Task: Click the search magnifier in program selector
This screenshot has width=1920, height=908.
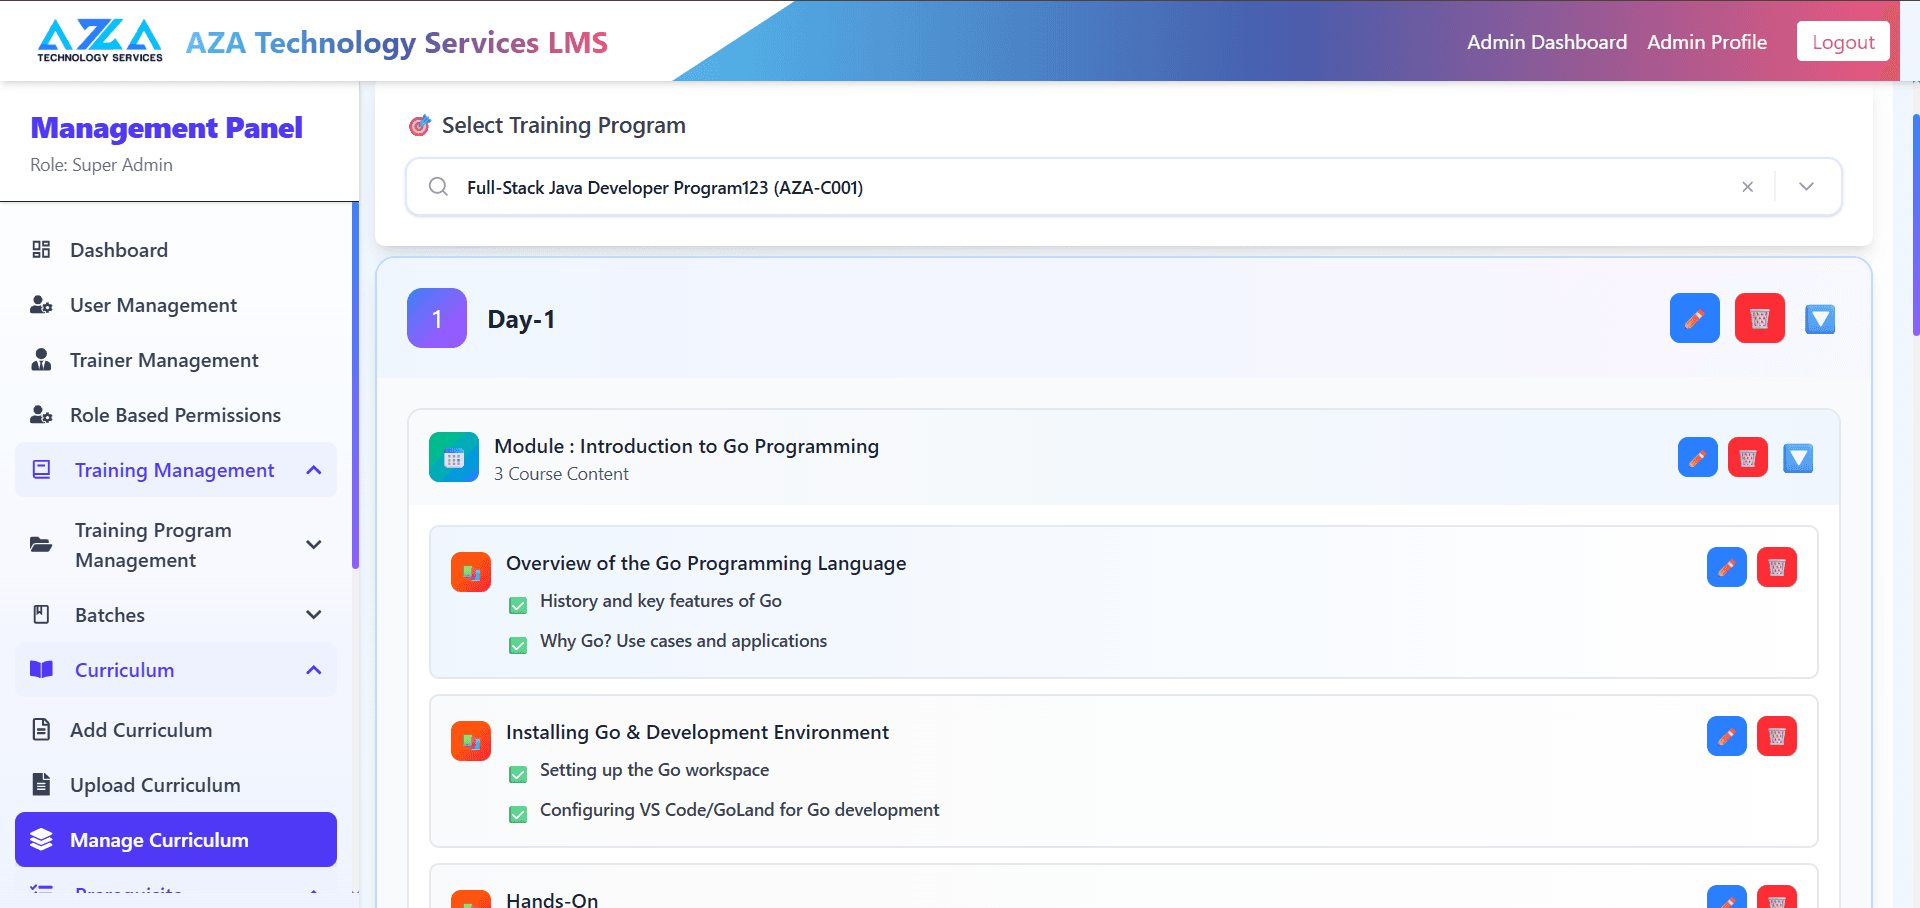Action: point(438,187)
